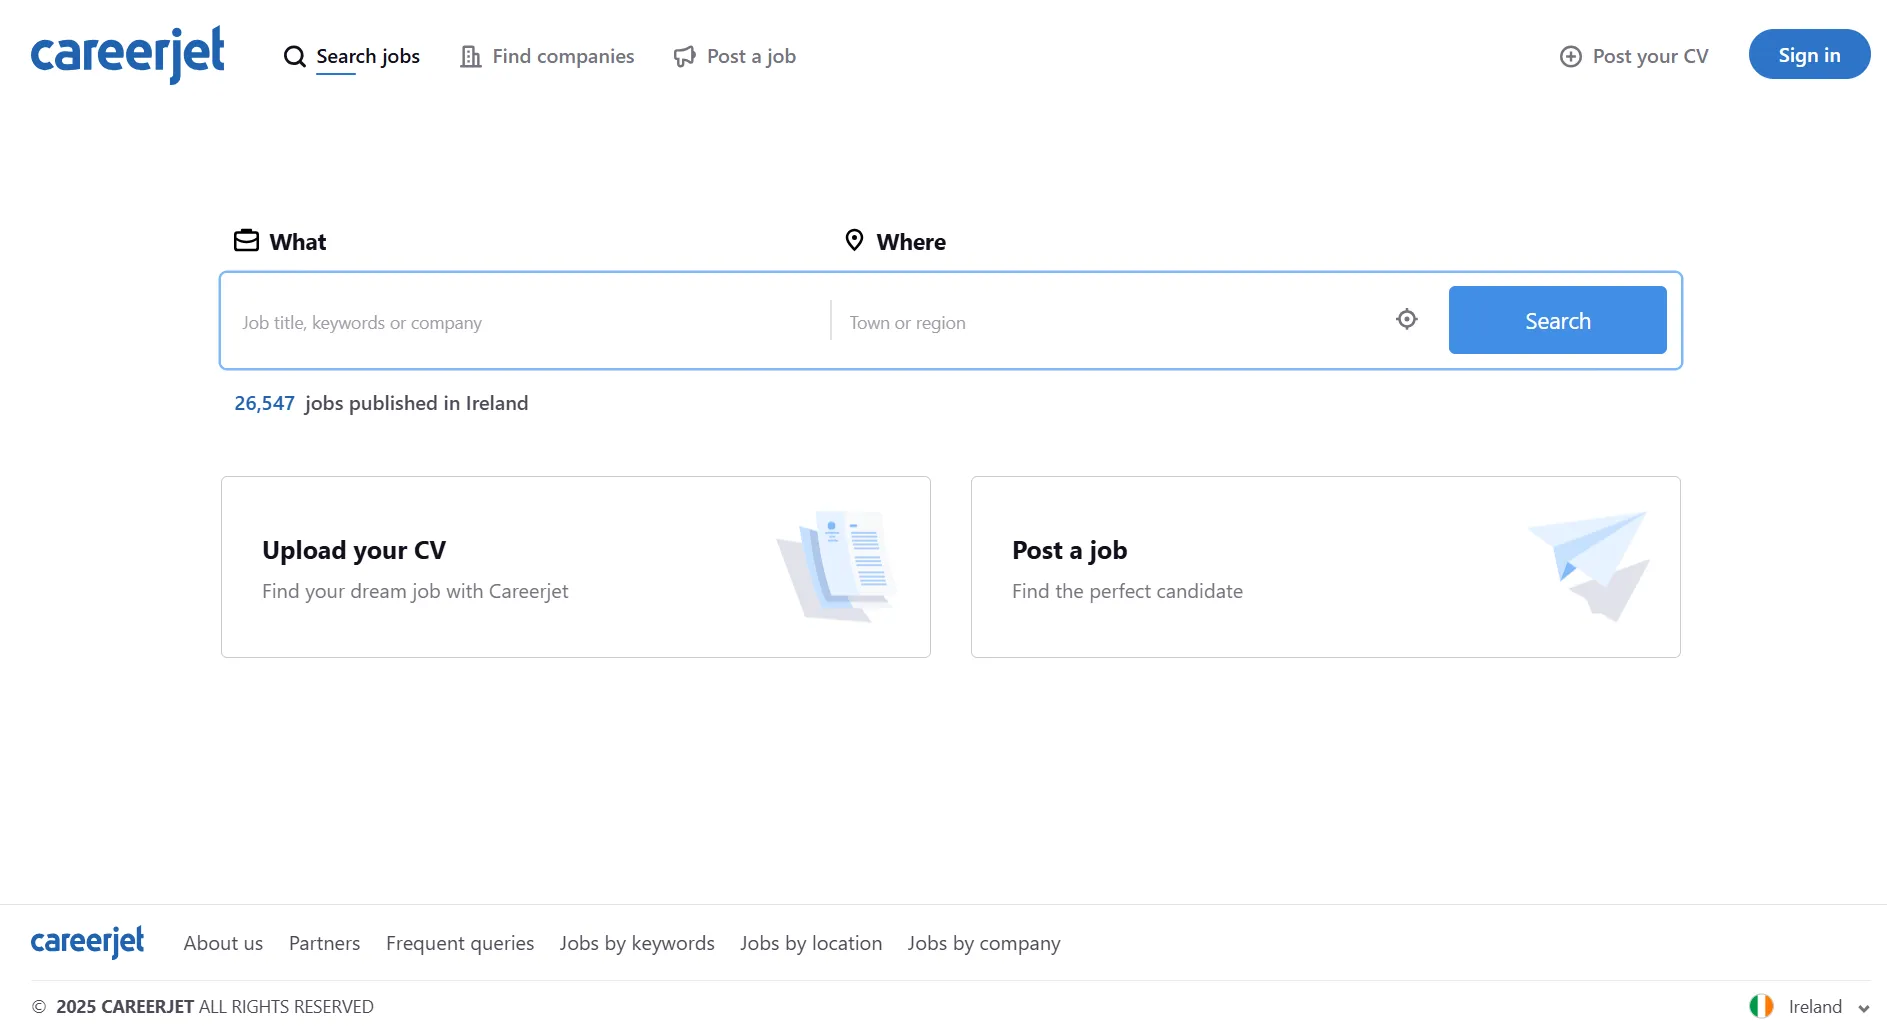
Task: Click the Sign in button
Action: point(1809,54)
